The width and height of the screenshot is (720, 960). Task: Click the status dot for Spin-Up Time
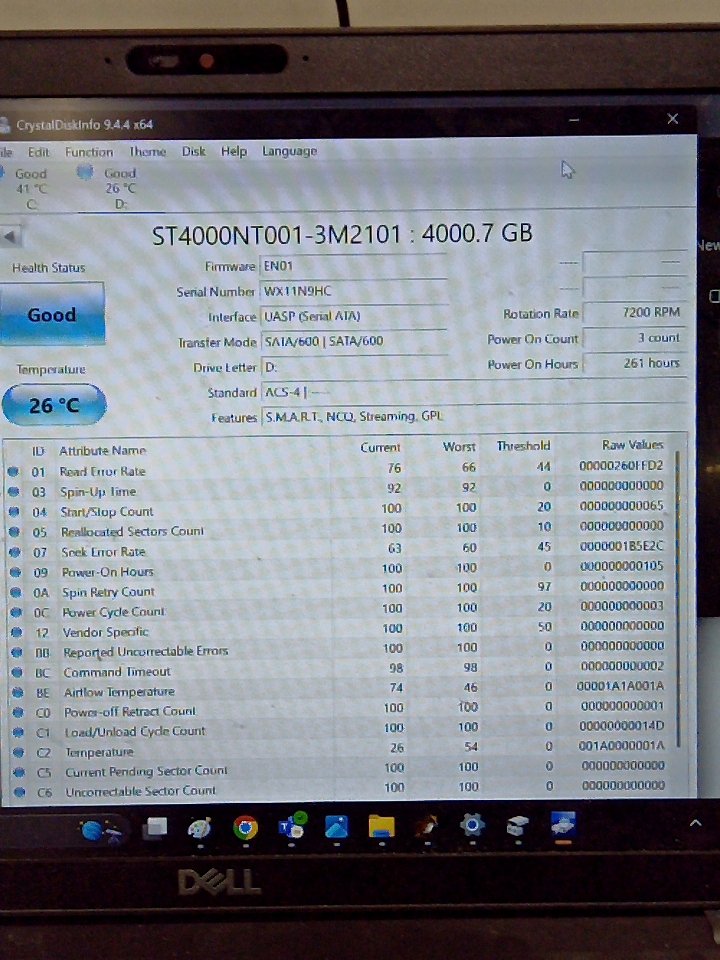pos(13,491)
